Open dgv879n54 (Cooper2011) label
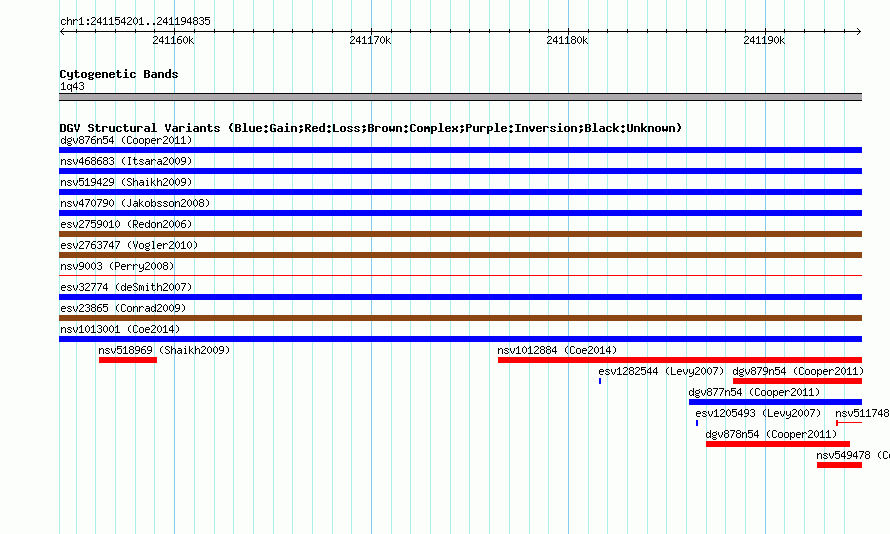 point(798,371)
